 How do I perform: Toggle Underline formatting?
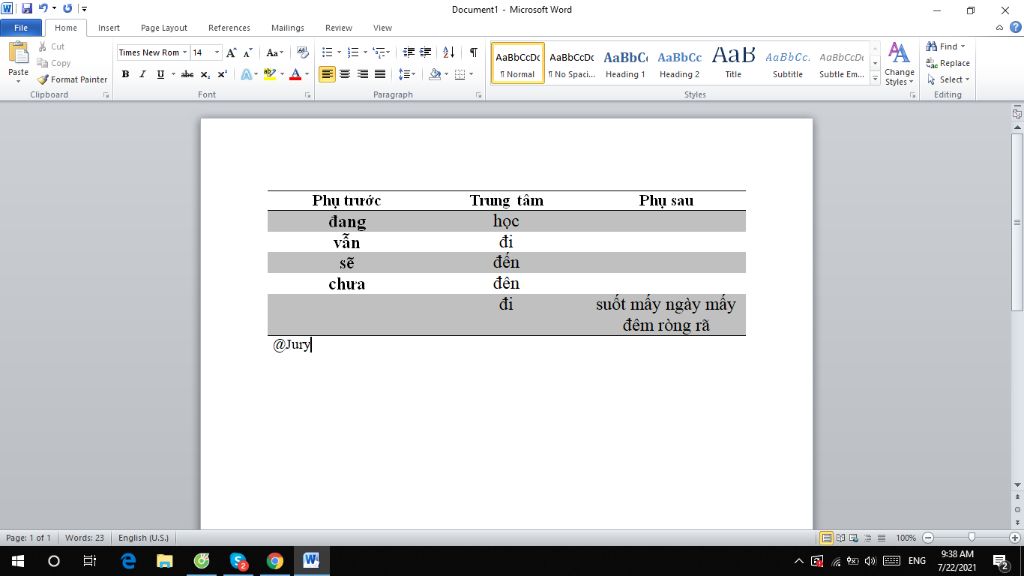pos(160,74)
